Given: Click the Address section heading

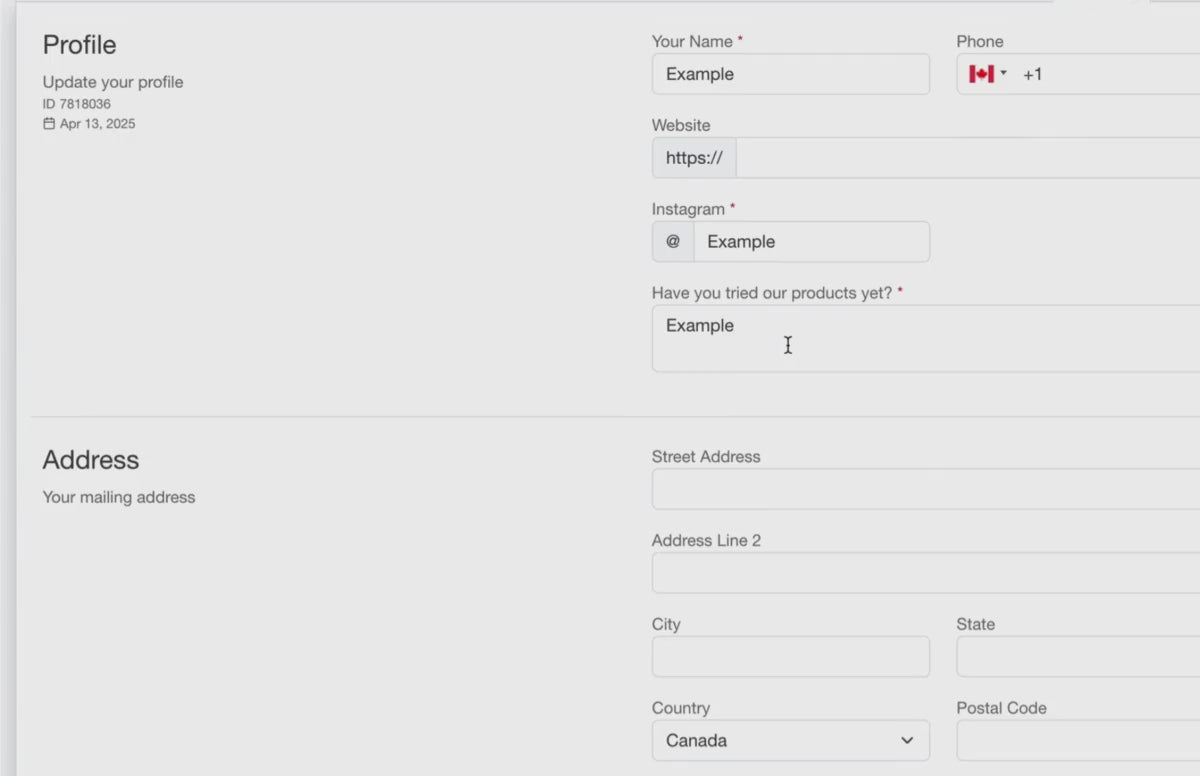Looking at the screenshot, I should pyautogui.click(x=91, y=460).
